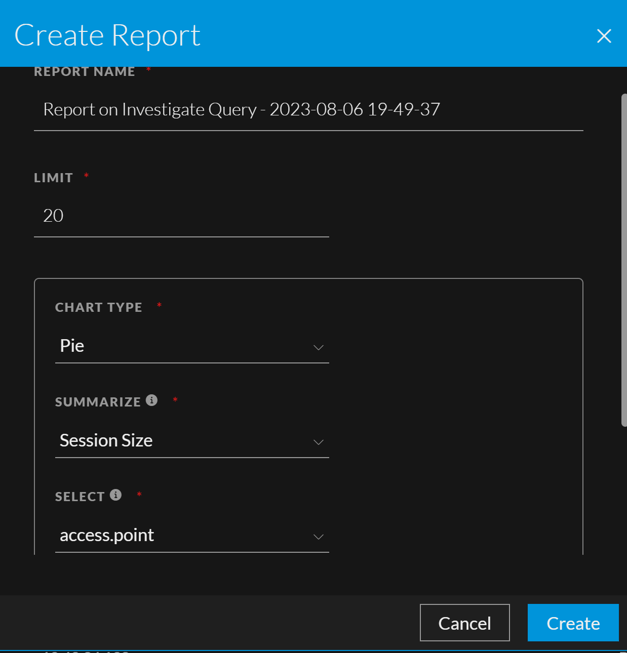The height and width of the screenshot is (653, 627).
Task: Click the info icon next to Summarize
Action: pos(152,401)
